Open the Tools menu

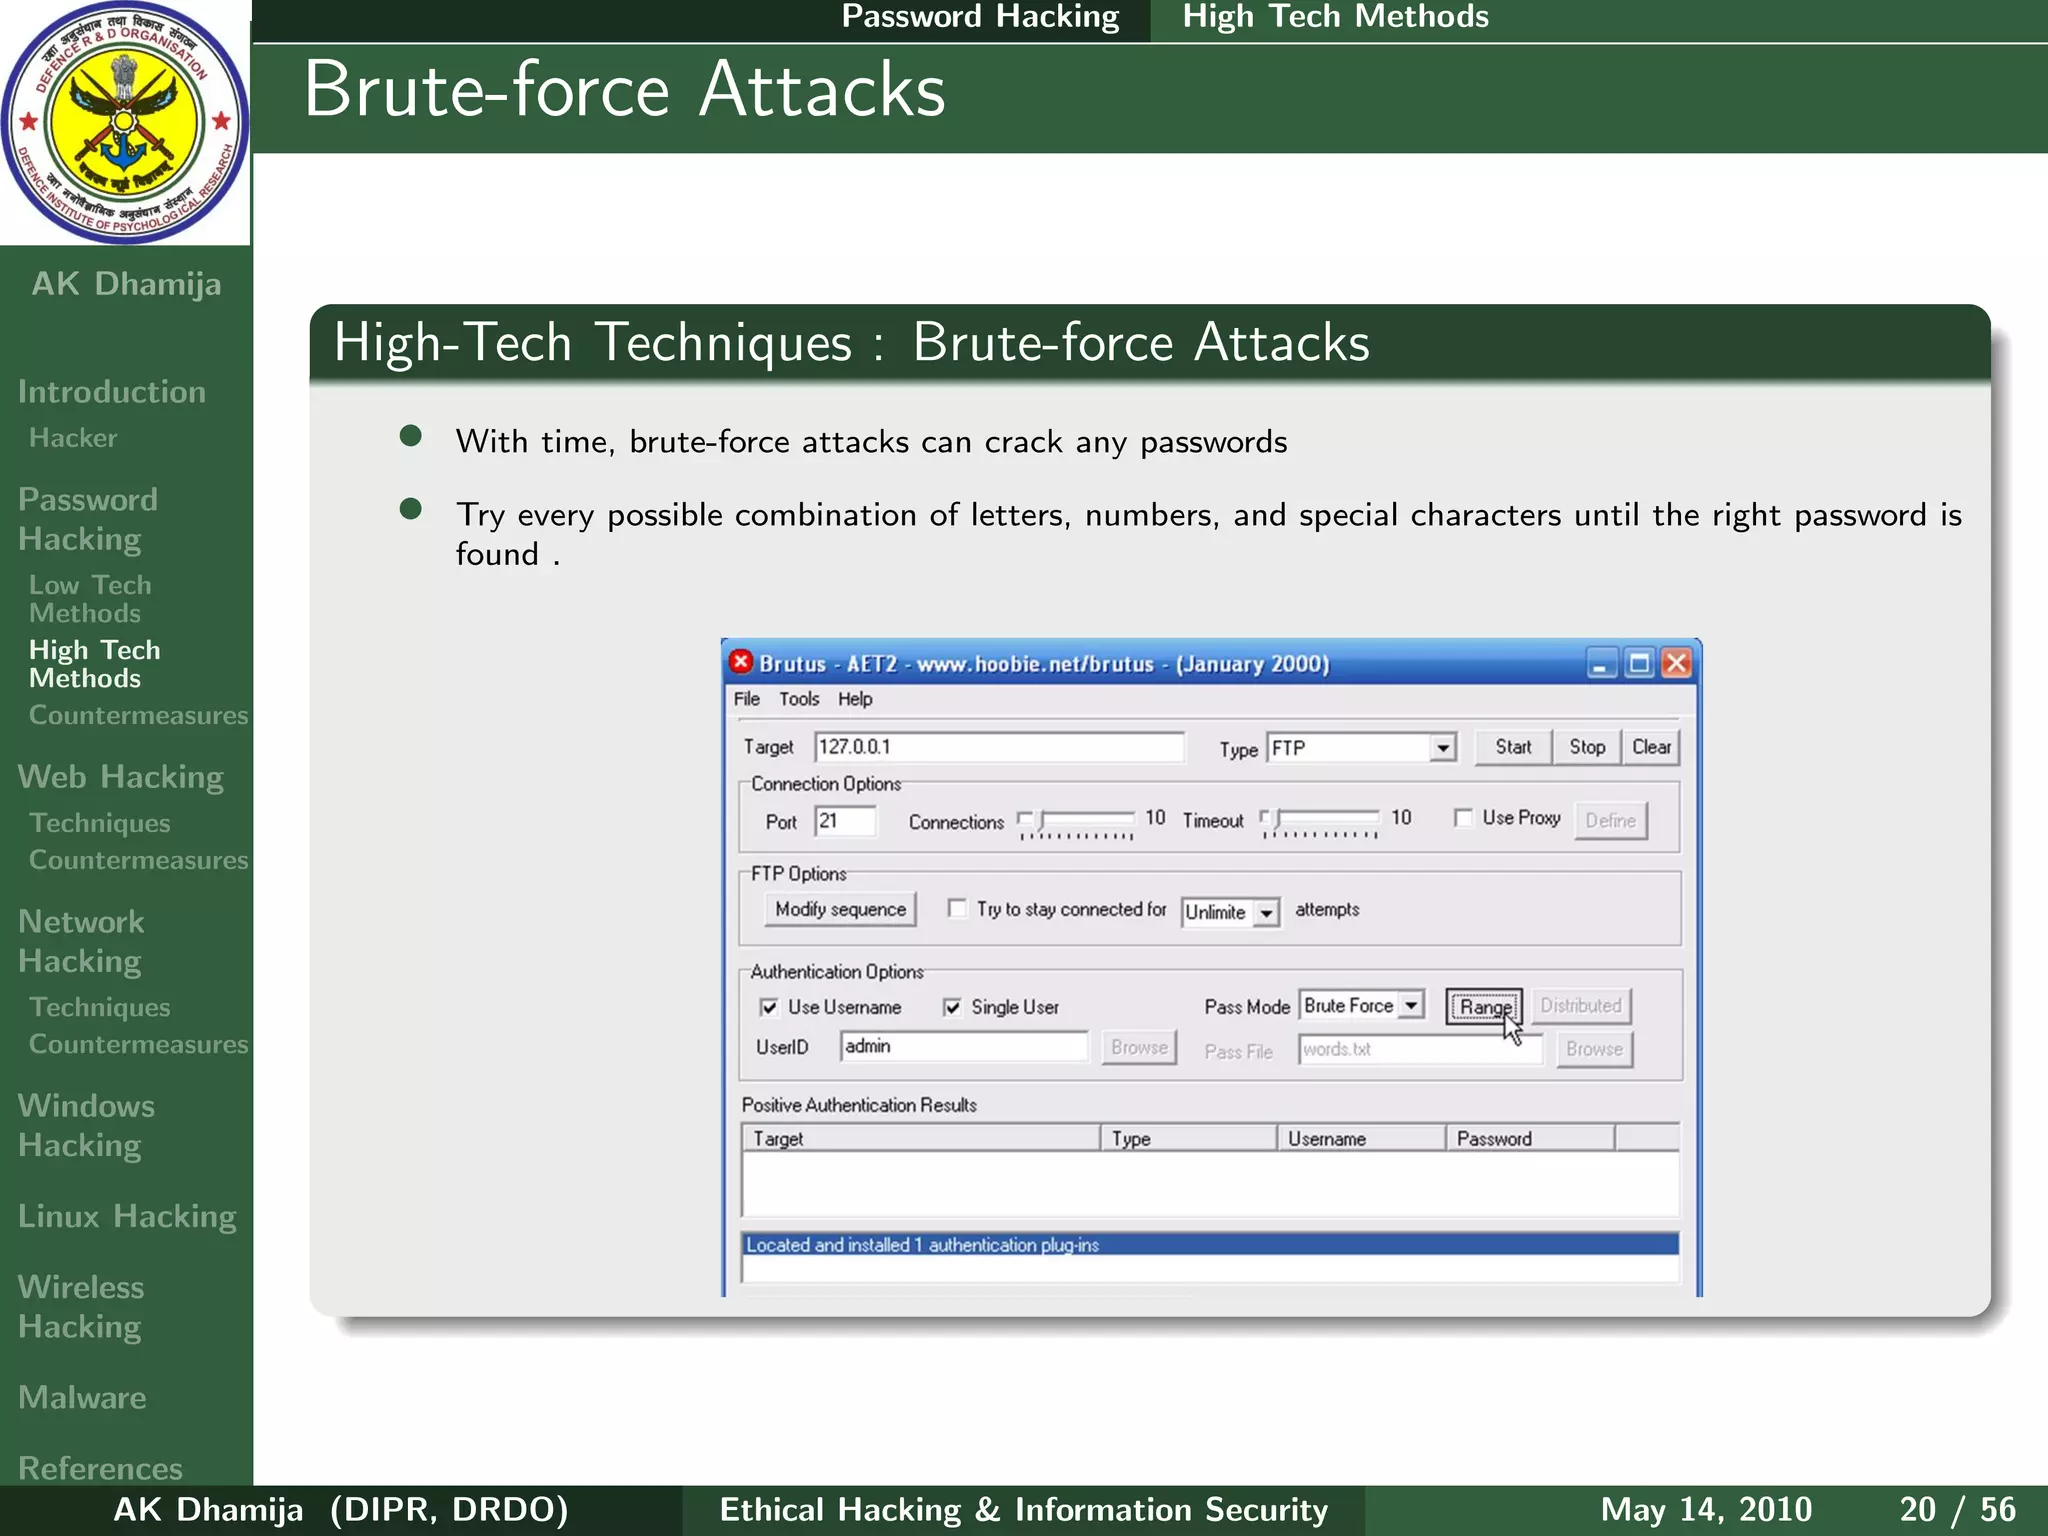pos(799,699)
